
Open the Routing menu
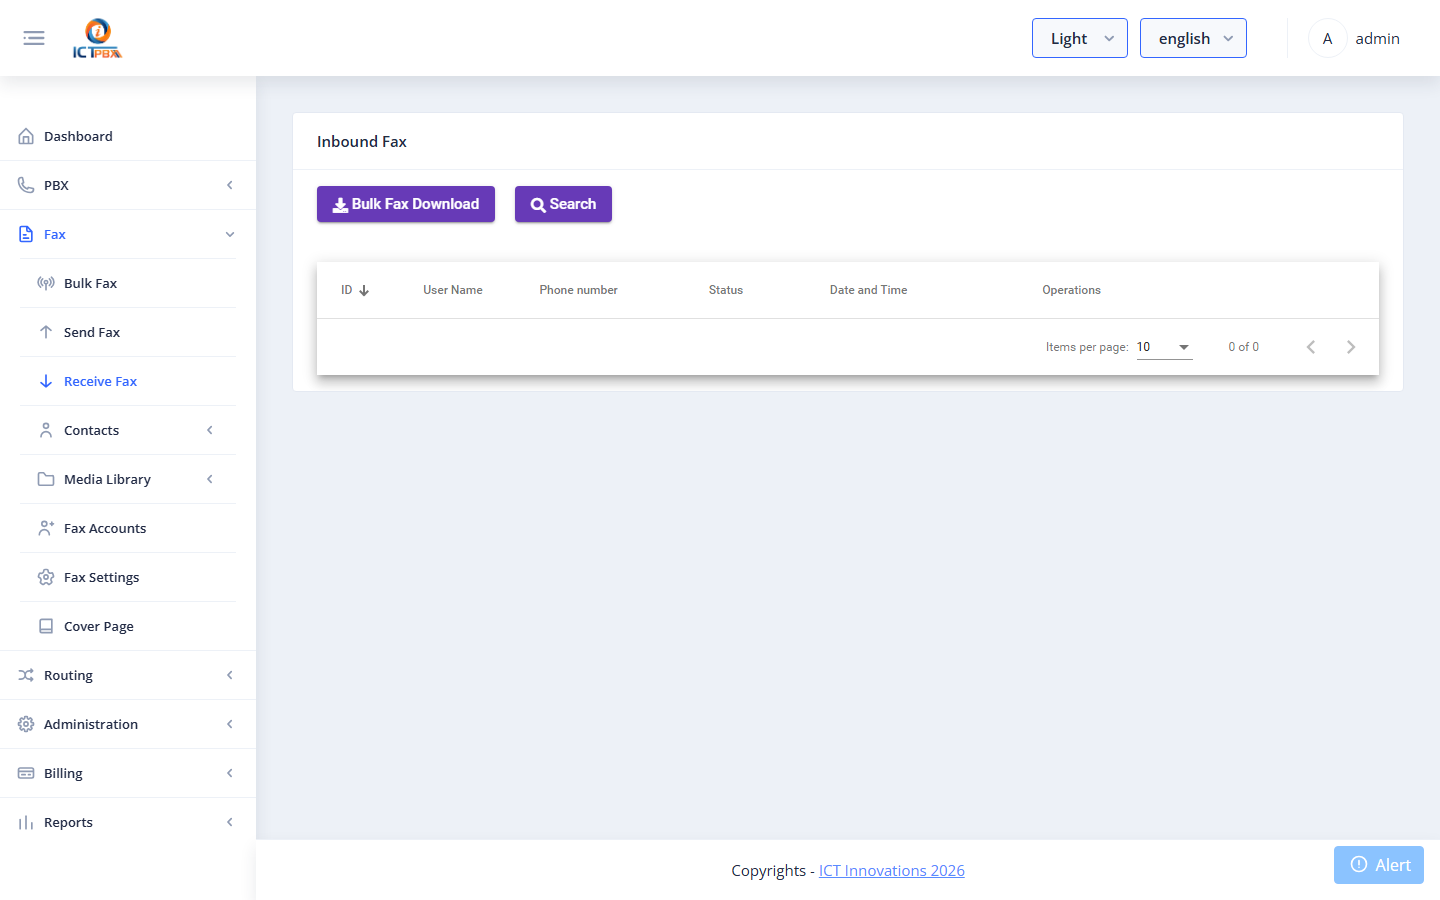(x=128, y=675)
